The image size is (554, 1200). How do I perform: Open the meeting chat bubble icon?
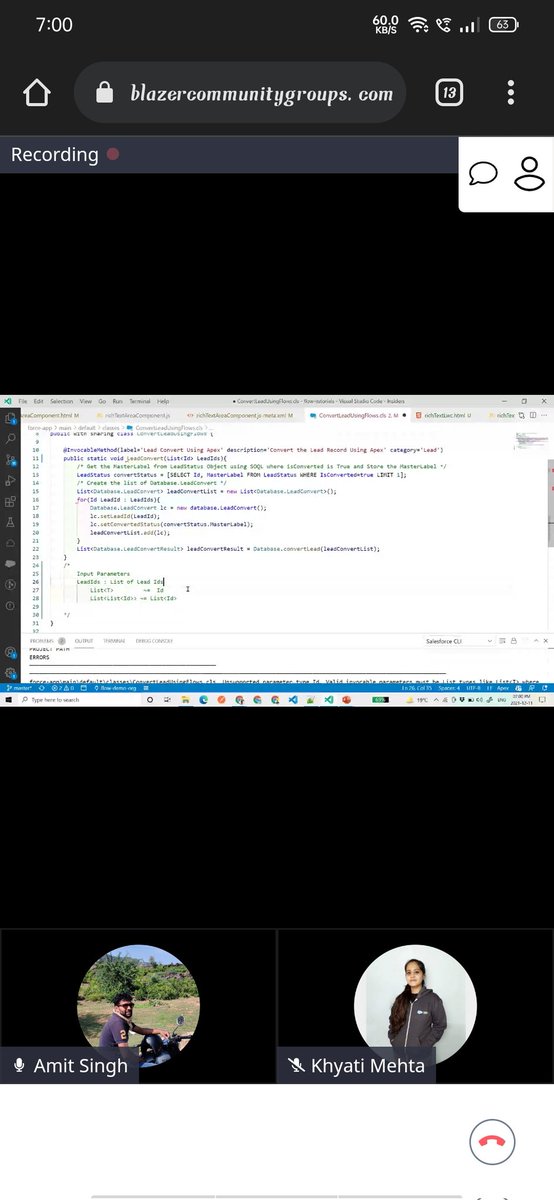coord(484,173)
